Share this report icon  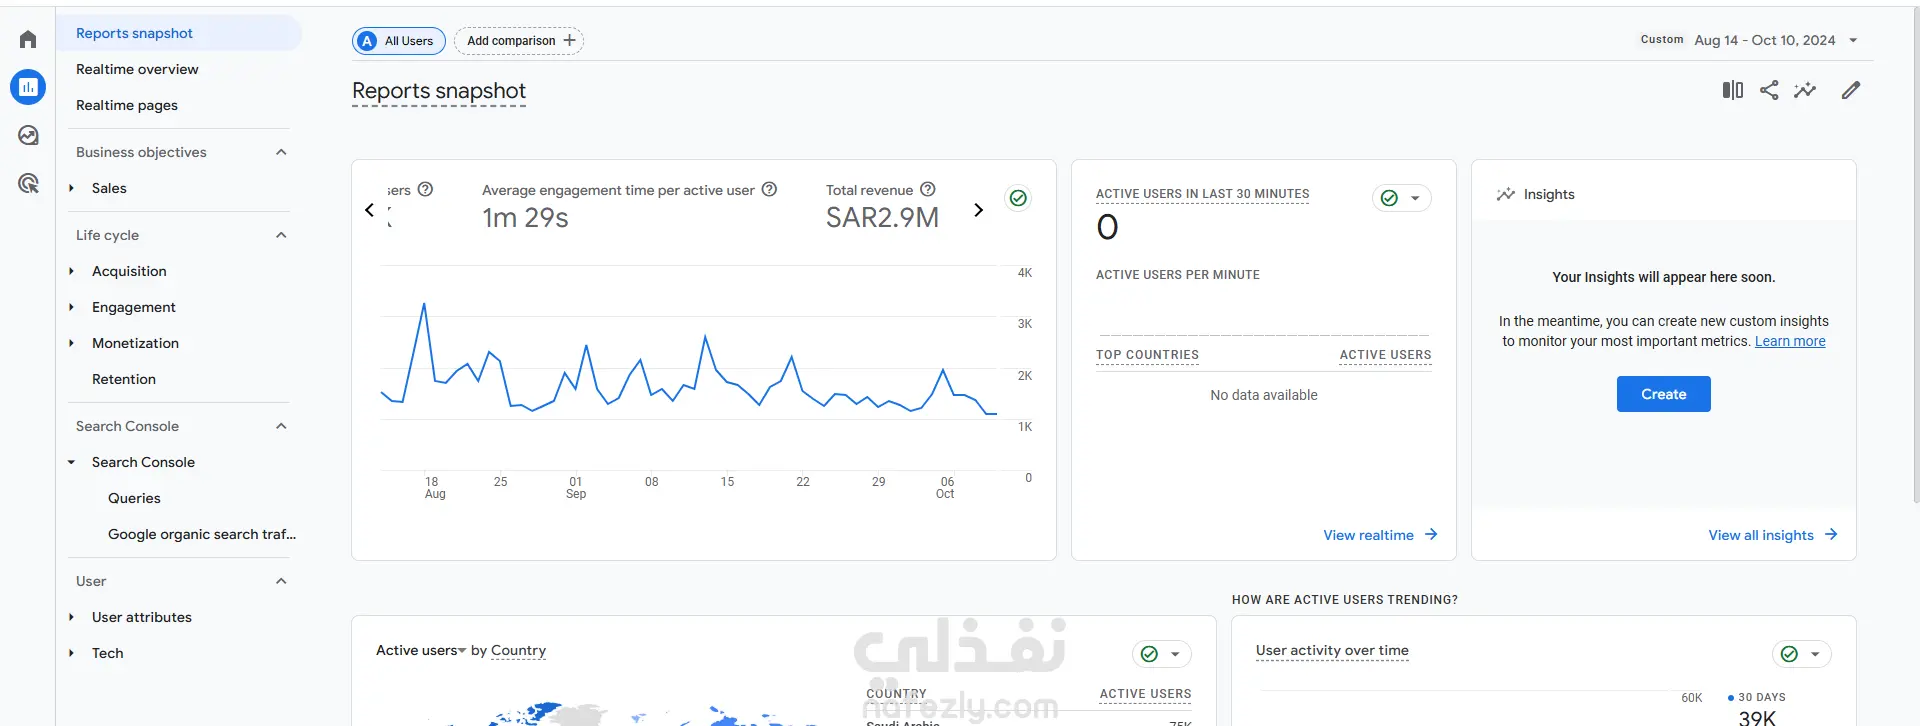pos(1769,90)
